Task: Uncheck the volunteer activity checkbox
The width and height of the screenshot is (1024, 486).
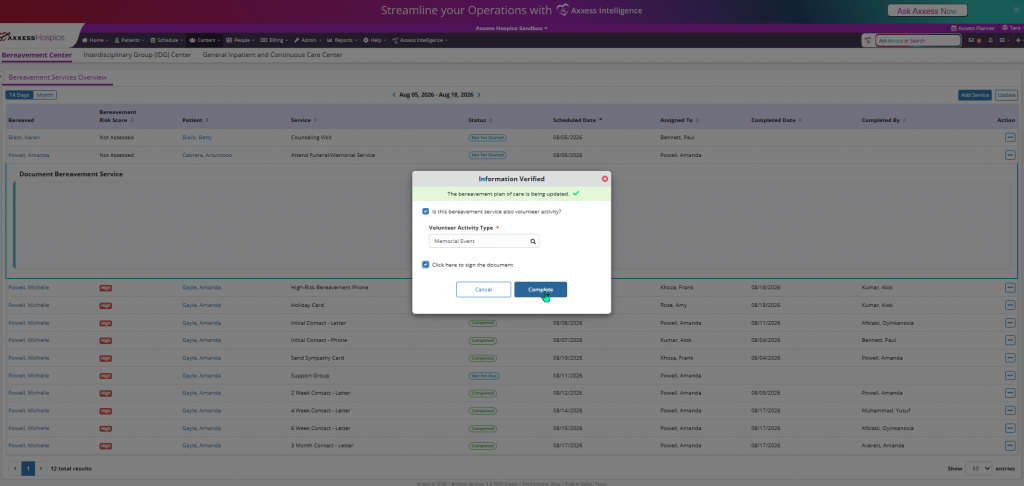Action: click(x=426, y=212)
